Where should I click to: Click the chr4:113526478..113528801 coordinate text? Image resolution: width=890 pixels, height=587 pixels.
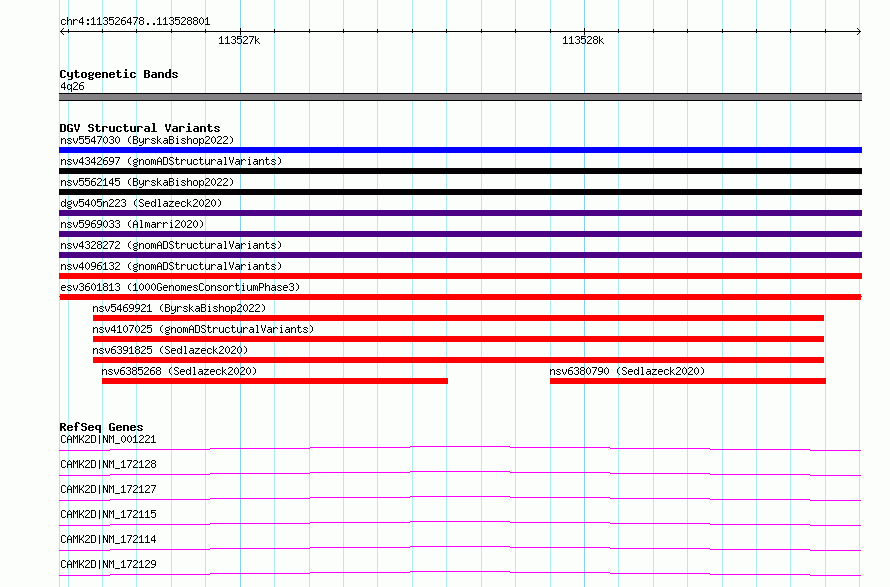coord(135,22)
